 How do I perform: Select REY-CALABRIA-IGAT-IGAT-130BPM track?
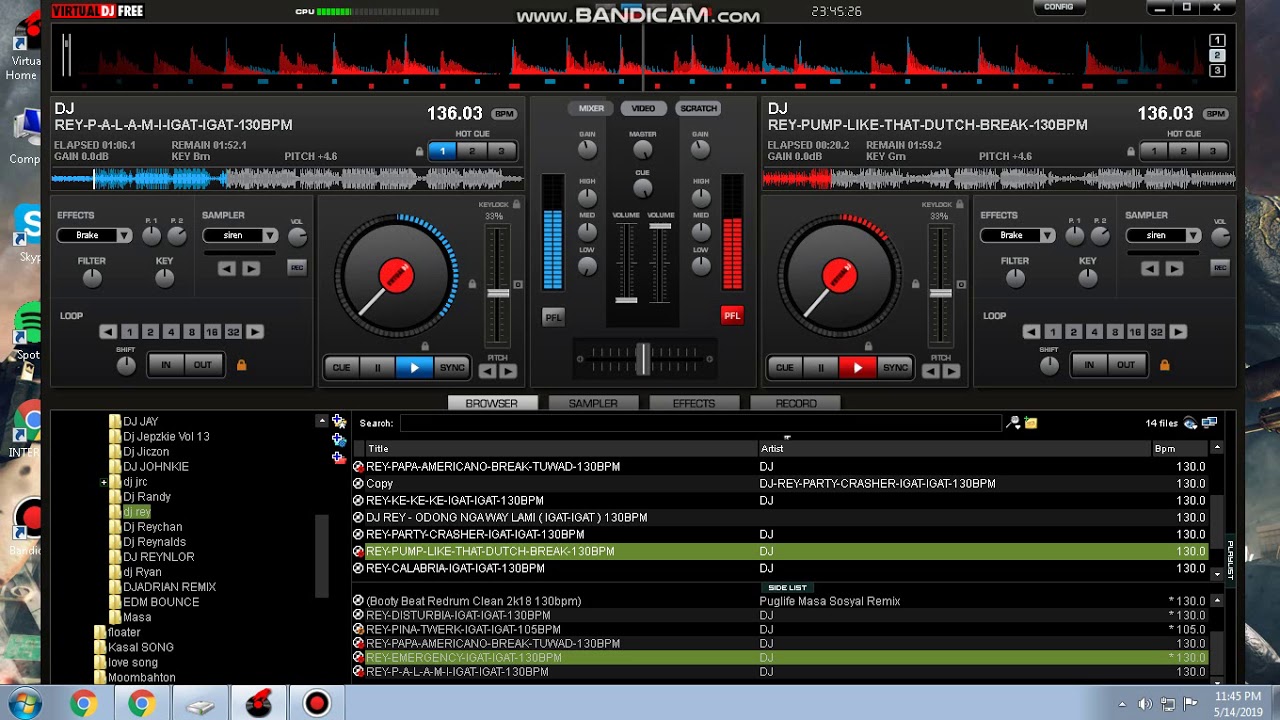click(455, 568)
